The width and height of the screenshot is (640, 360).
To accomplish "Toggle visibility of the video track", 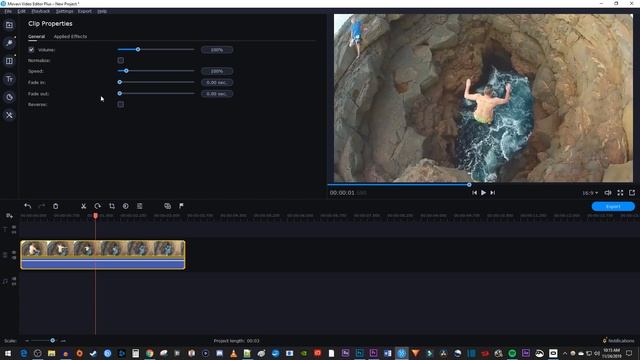I will point(14,253).
